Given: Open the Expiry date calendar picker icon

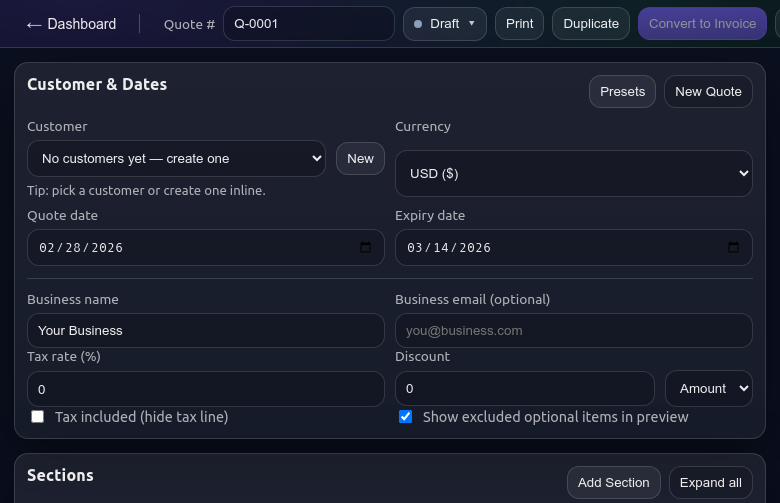Looking at the screenshot, I should point(733,247).
